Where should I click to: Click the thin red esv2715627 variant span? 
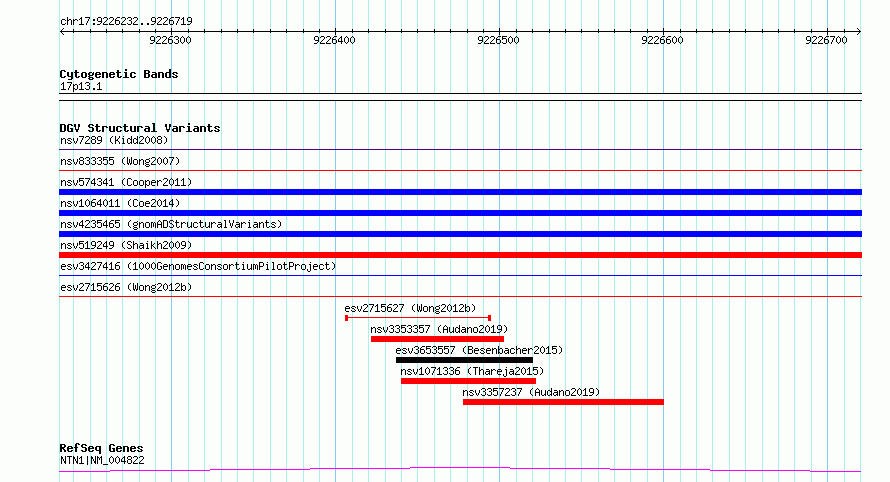[418, 318]
